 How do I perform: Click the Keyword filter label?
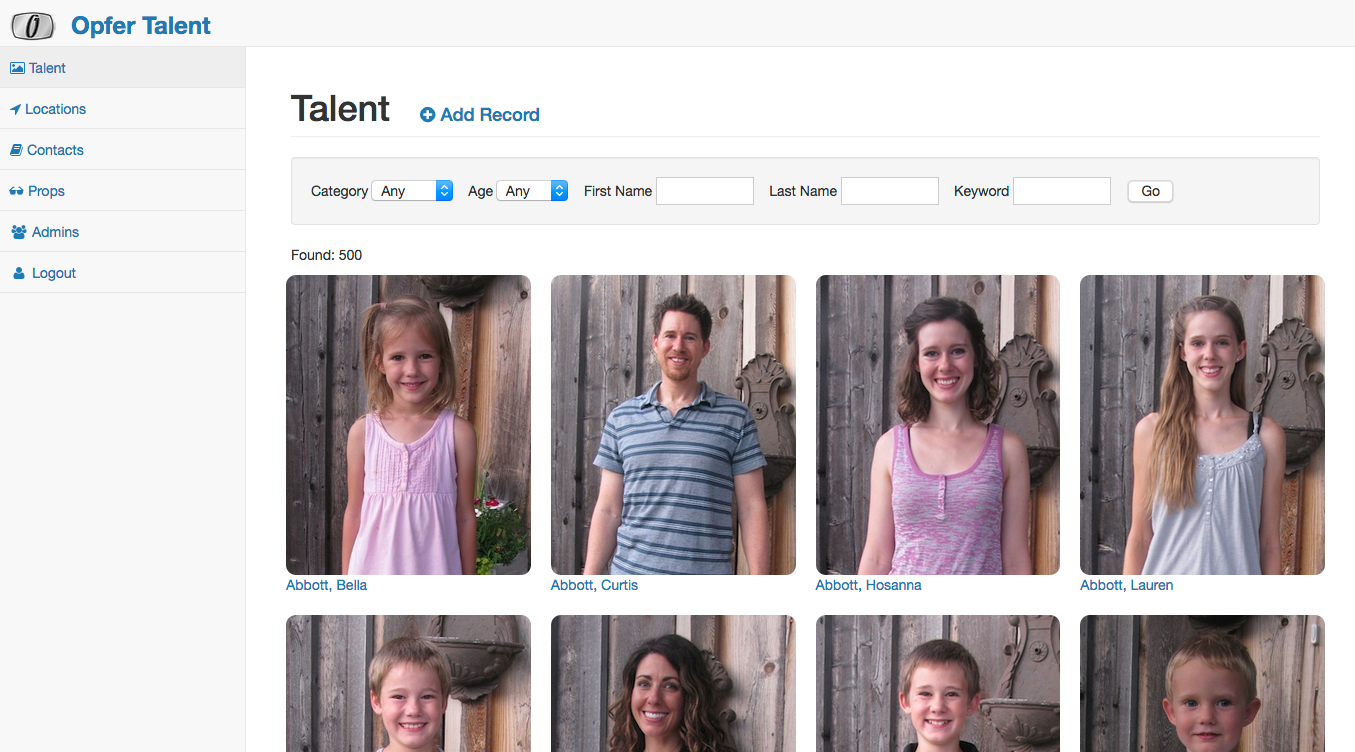(982, 191)
